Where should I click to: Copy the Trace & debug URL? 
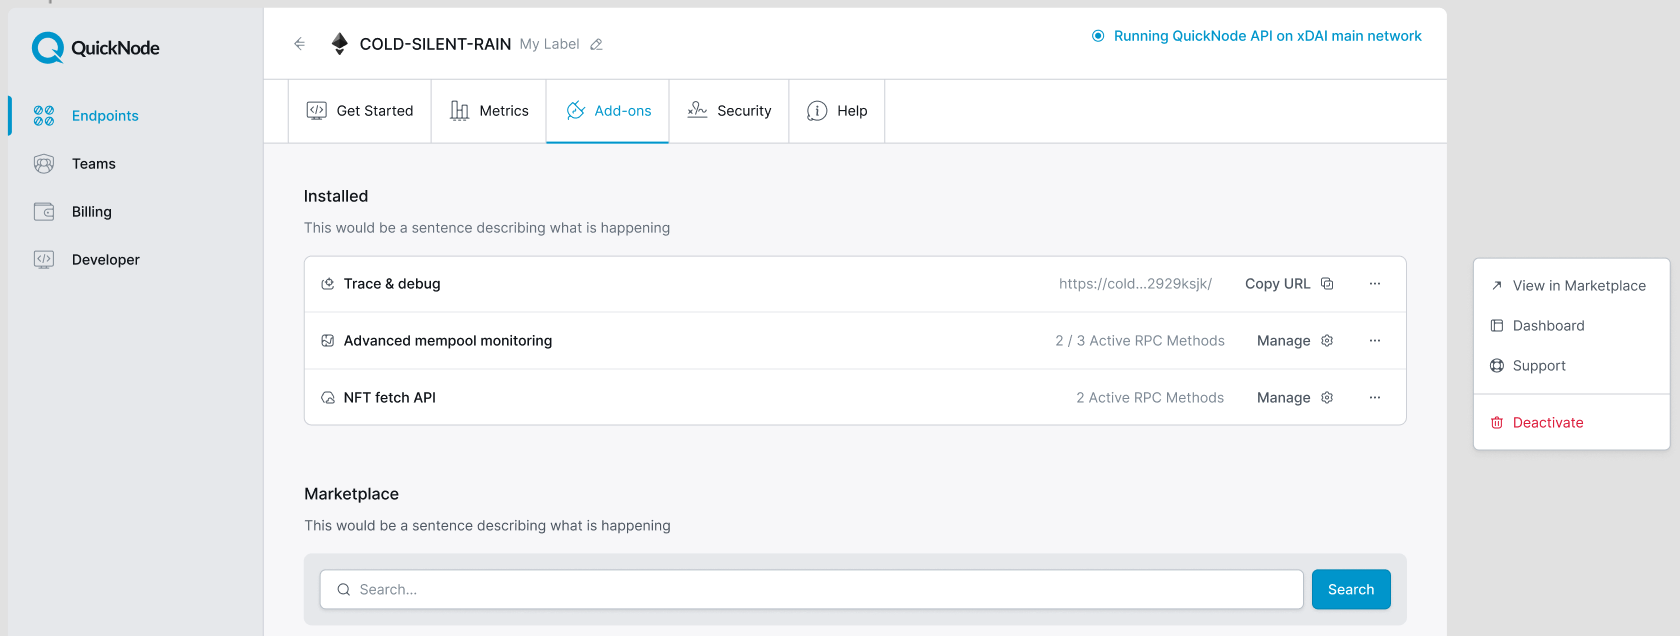(x=1289, y=284)
